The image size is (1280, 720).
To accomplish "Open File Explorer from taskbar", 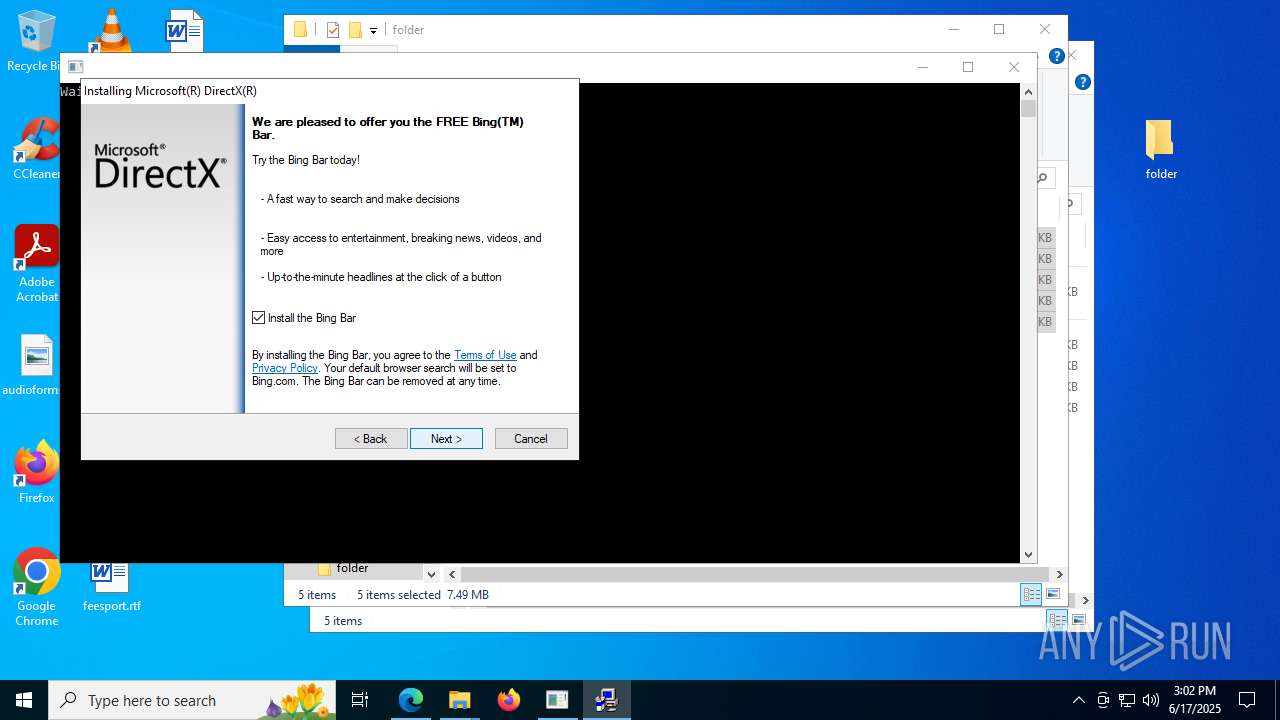I will (x=459, y=700).
